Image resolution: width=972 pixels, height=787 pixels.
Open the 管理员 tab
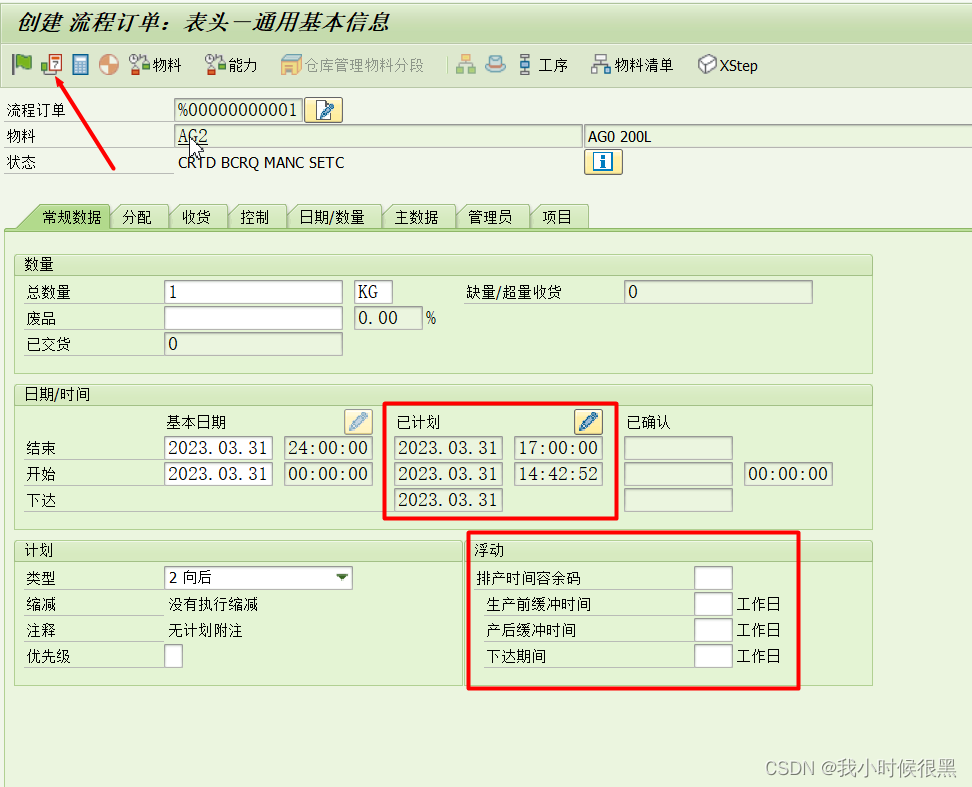pyautogui.click(x=493, y=215)
